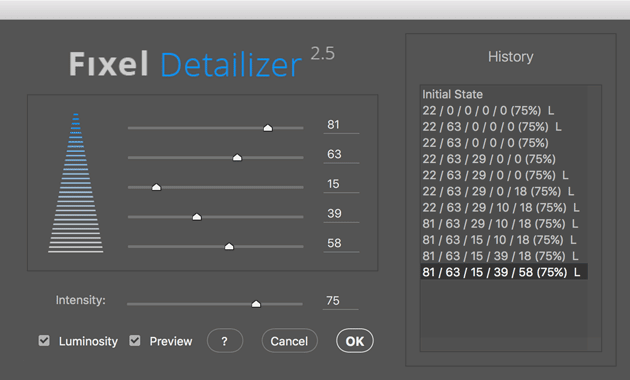Select history entry 22 / 63 / 0 / 0 / 0 (75%) without L

click(x=504, y=143)
